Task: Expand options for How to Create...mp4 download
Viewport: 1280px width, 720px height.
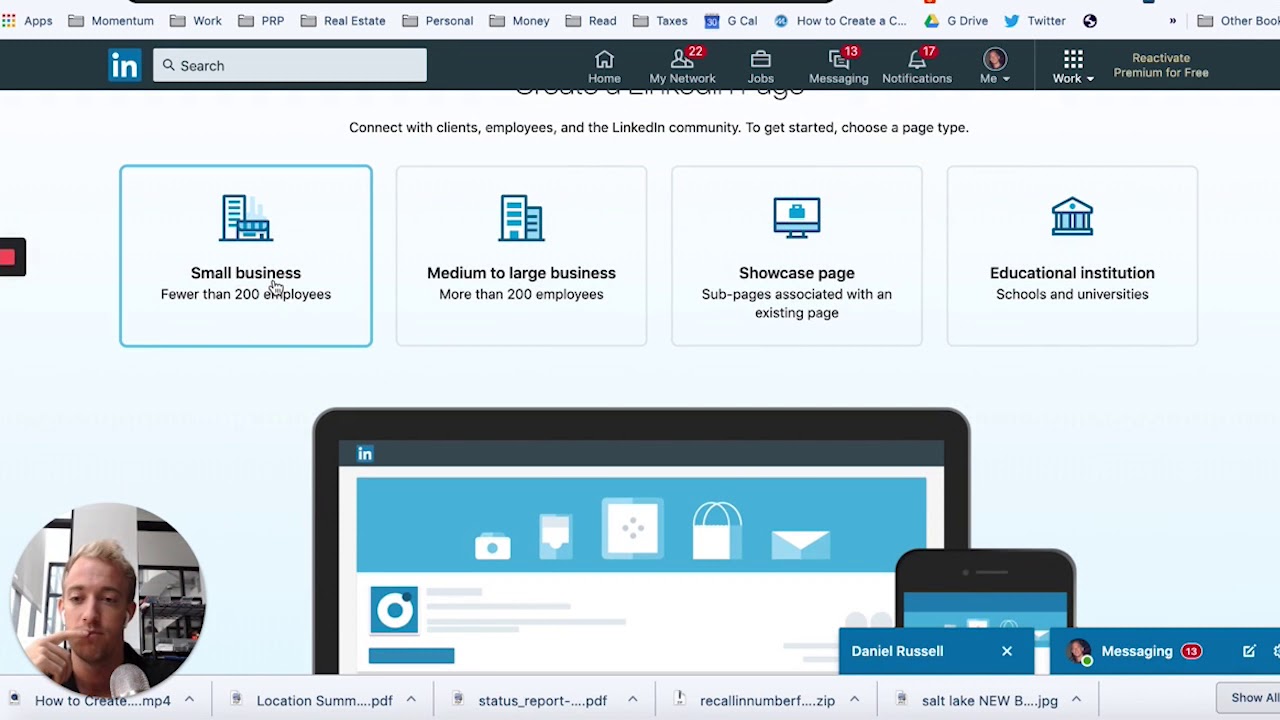Action: [x=189, y=700]
